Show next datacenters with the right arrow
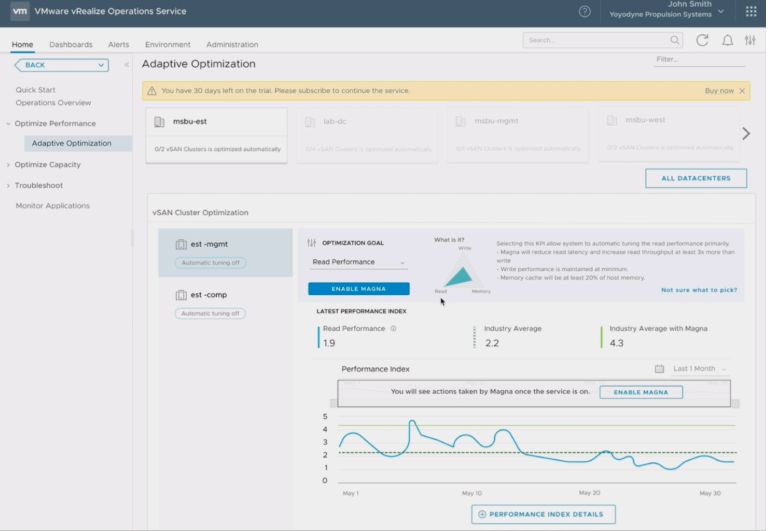Viewport: 768px width, 531px height. tap(745, 133)
